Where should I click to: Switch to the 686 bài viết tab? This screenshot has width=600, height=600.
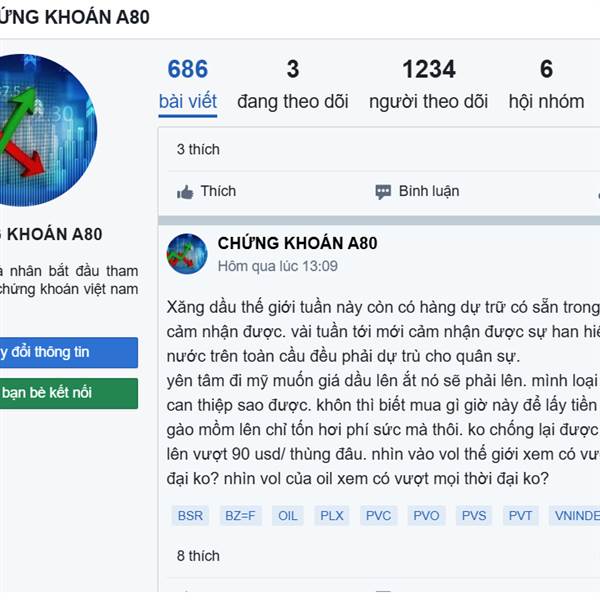pyautogui.click(x=188, y=84)
